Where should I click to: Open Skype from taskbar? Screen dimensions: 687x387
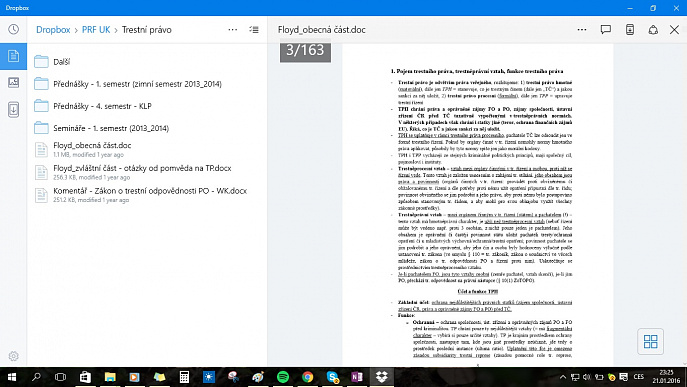333,377
